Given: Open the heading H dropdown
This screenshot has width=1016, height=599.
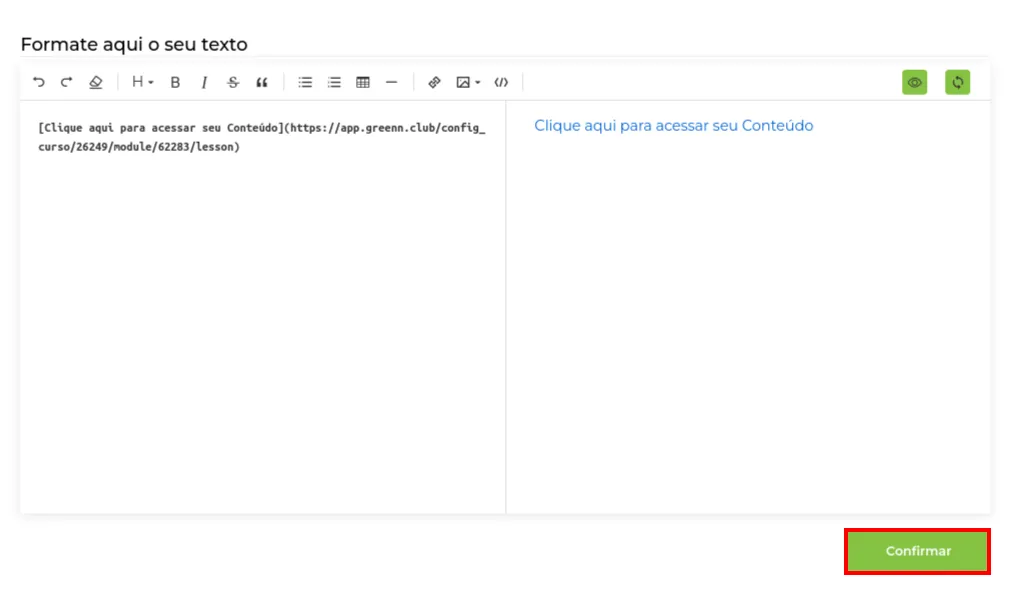Looking at the screenshot, I should [143, 82].
